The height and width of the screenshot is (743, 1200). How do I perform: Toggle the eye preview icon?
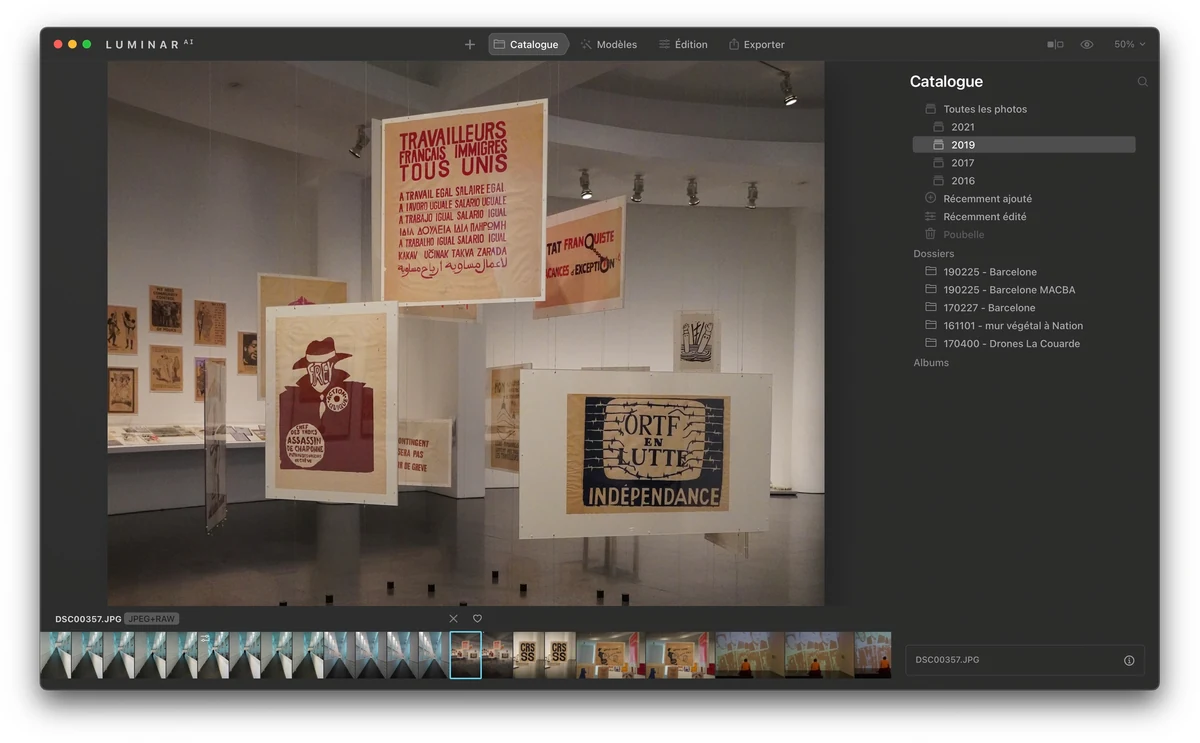coord(1087,44)
